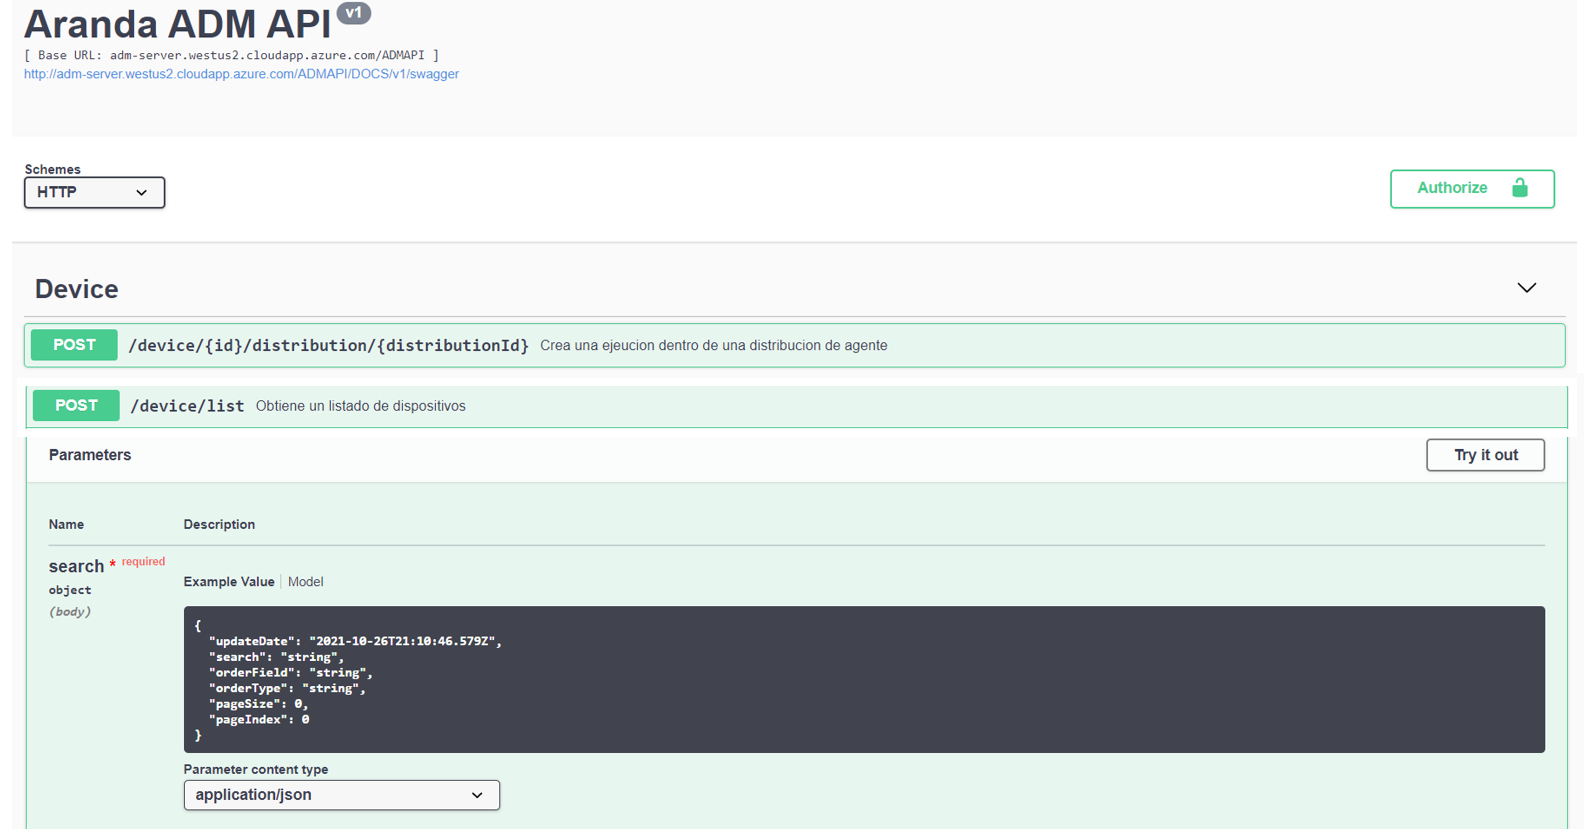
Task: Open the Schemes HTTP dropdown
Action: (94, 192)
